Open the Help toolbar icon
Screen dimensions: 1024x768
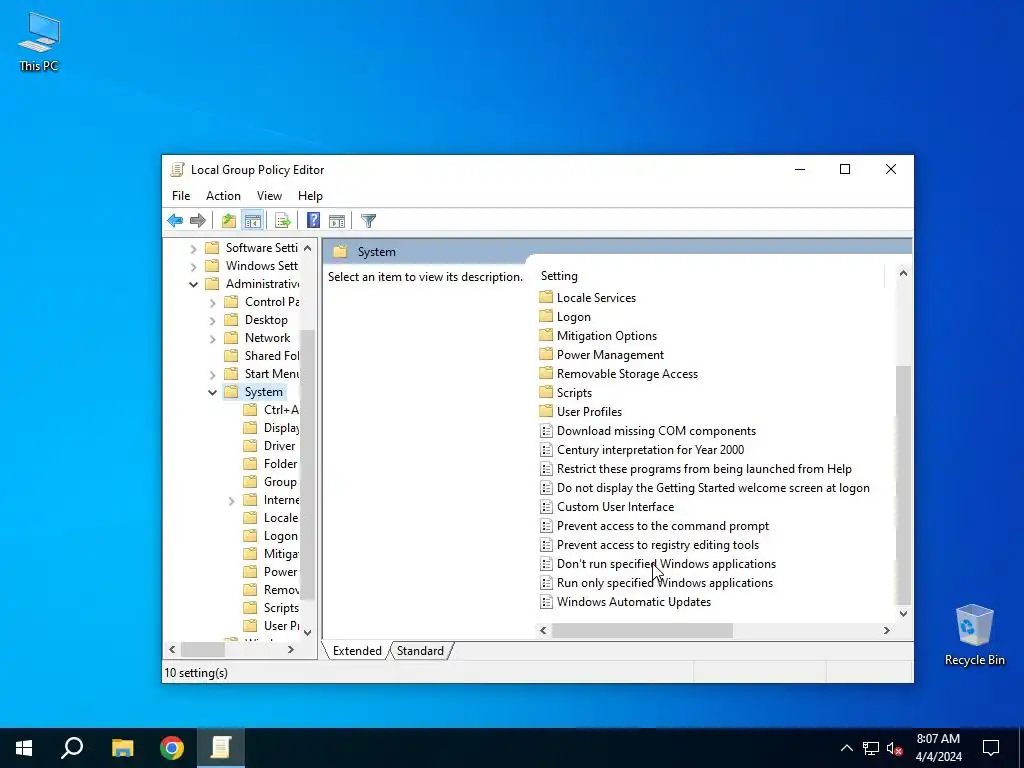[x=313, y=221]
